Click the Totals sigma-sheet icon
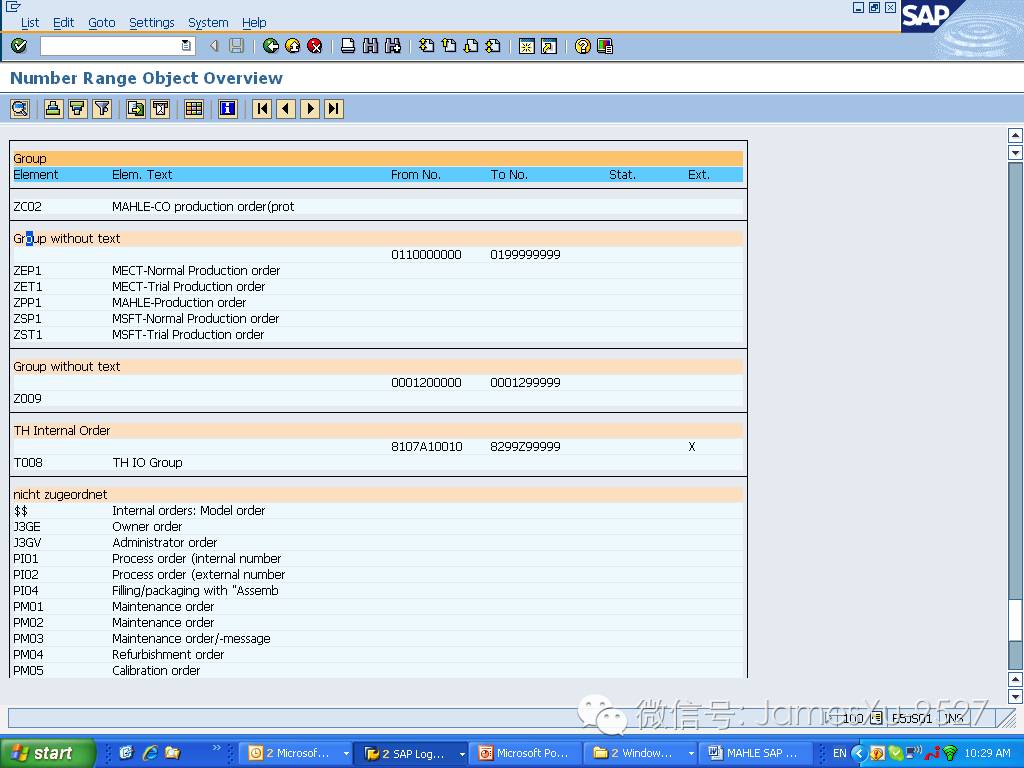1024x768 pixels. point(160,108)
